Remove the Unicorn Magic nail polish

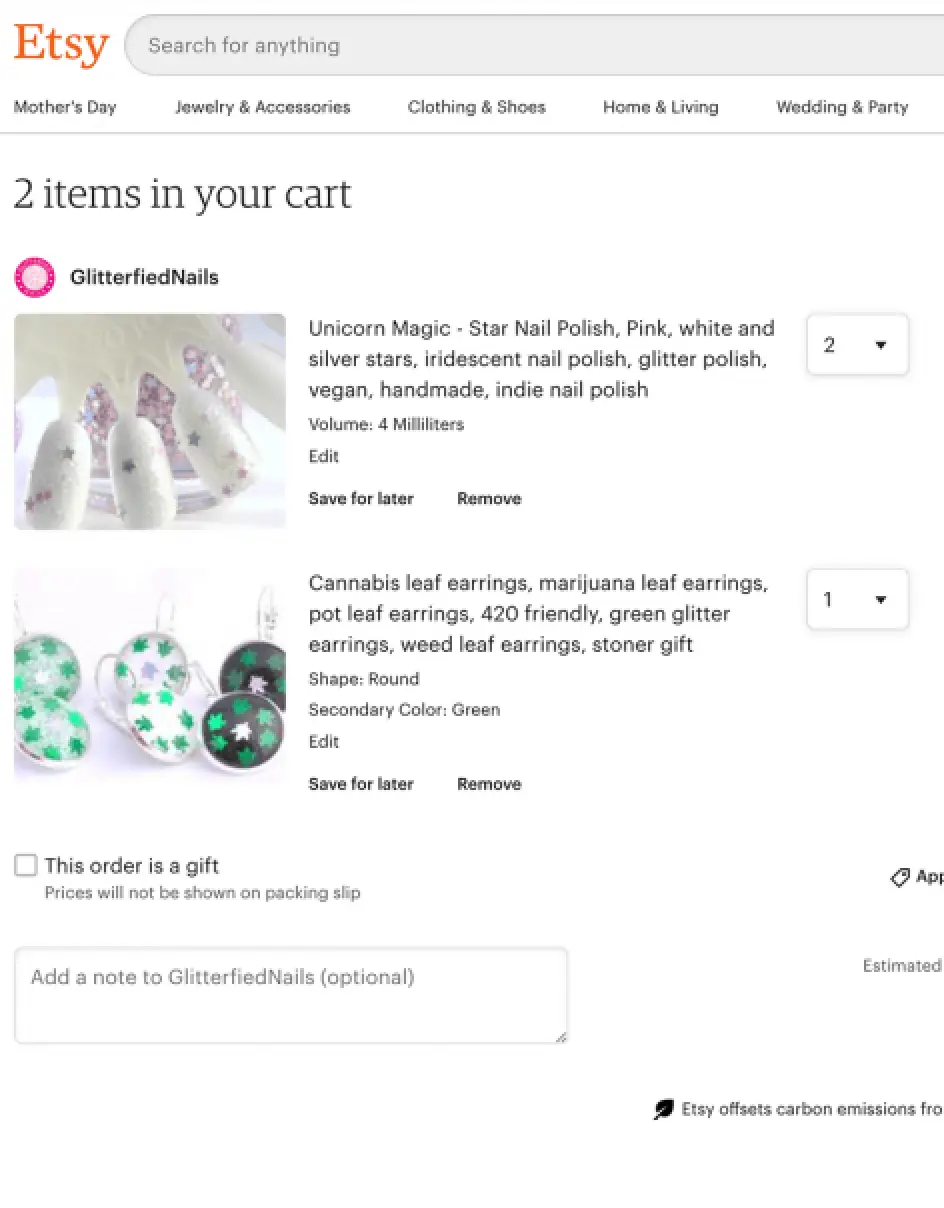tap(489, 498)
